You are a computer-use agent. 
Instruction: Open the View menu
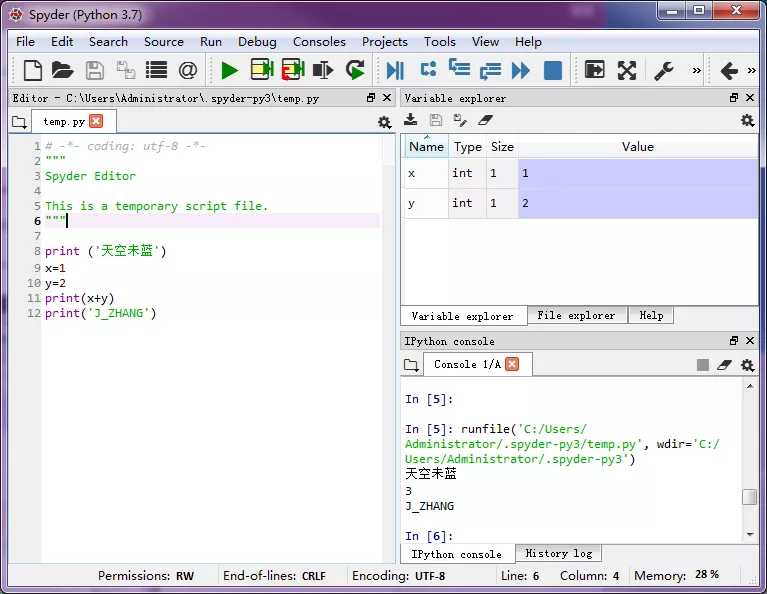point(485,42)
